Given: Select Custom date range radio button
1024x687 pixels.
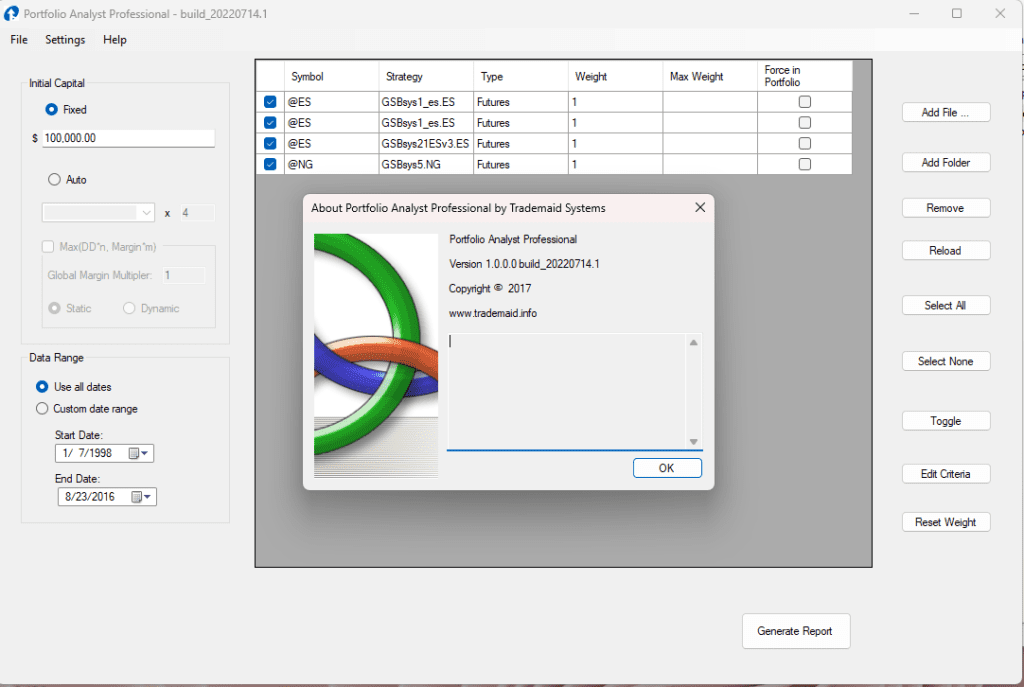Looking at the screenshot, I should tap(42, 409).
